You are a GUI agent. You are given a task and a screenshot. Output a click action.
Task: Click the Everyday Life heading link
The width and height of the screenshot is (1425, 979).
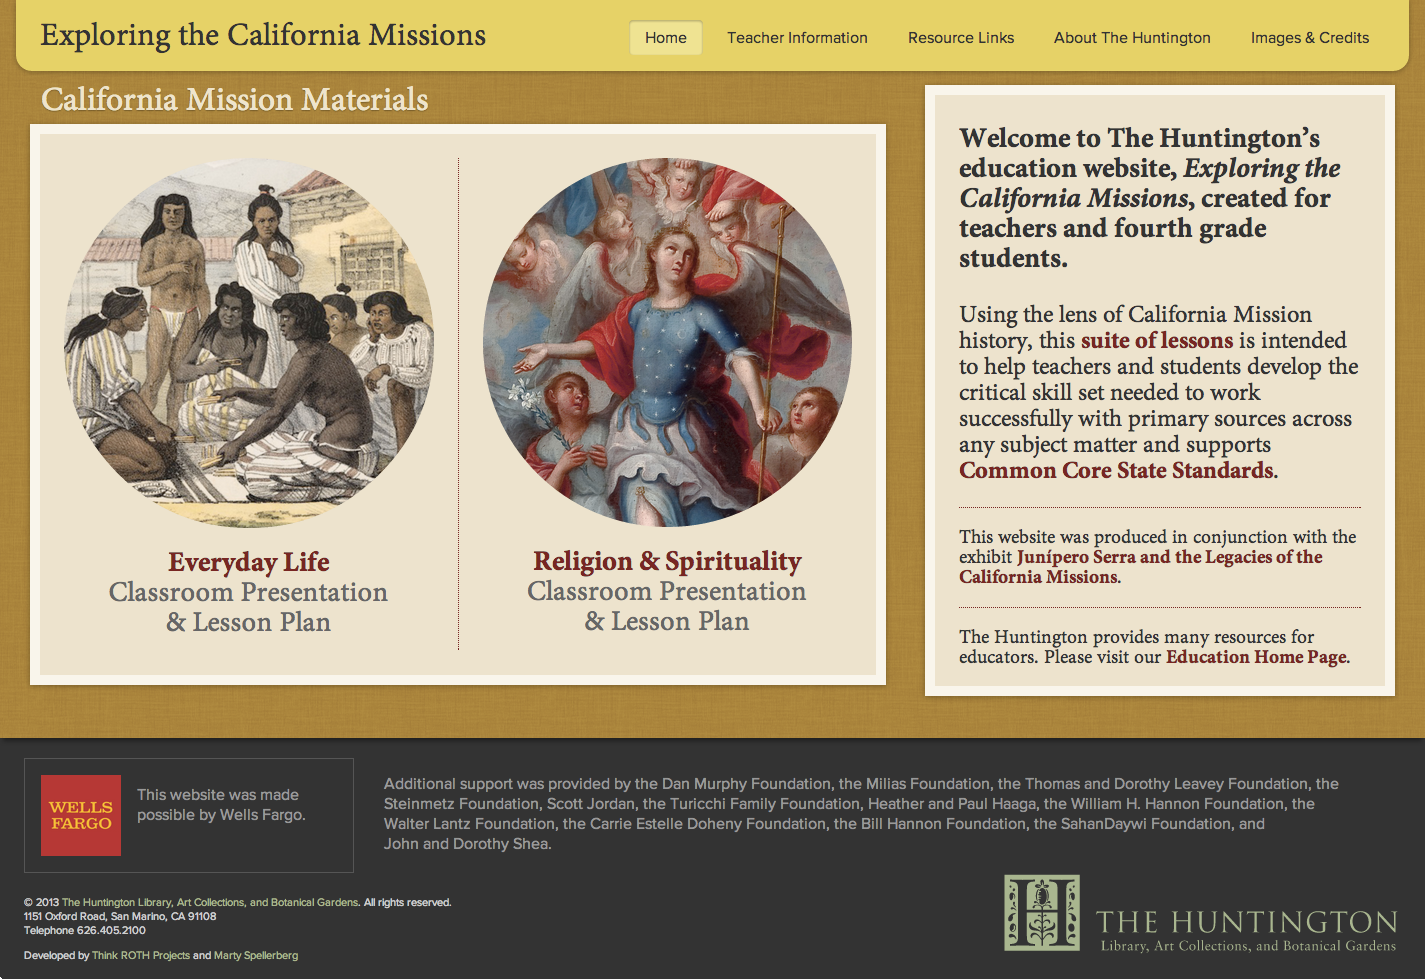(249, 562)
